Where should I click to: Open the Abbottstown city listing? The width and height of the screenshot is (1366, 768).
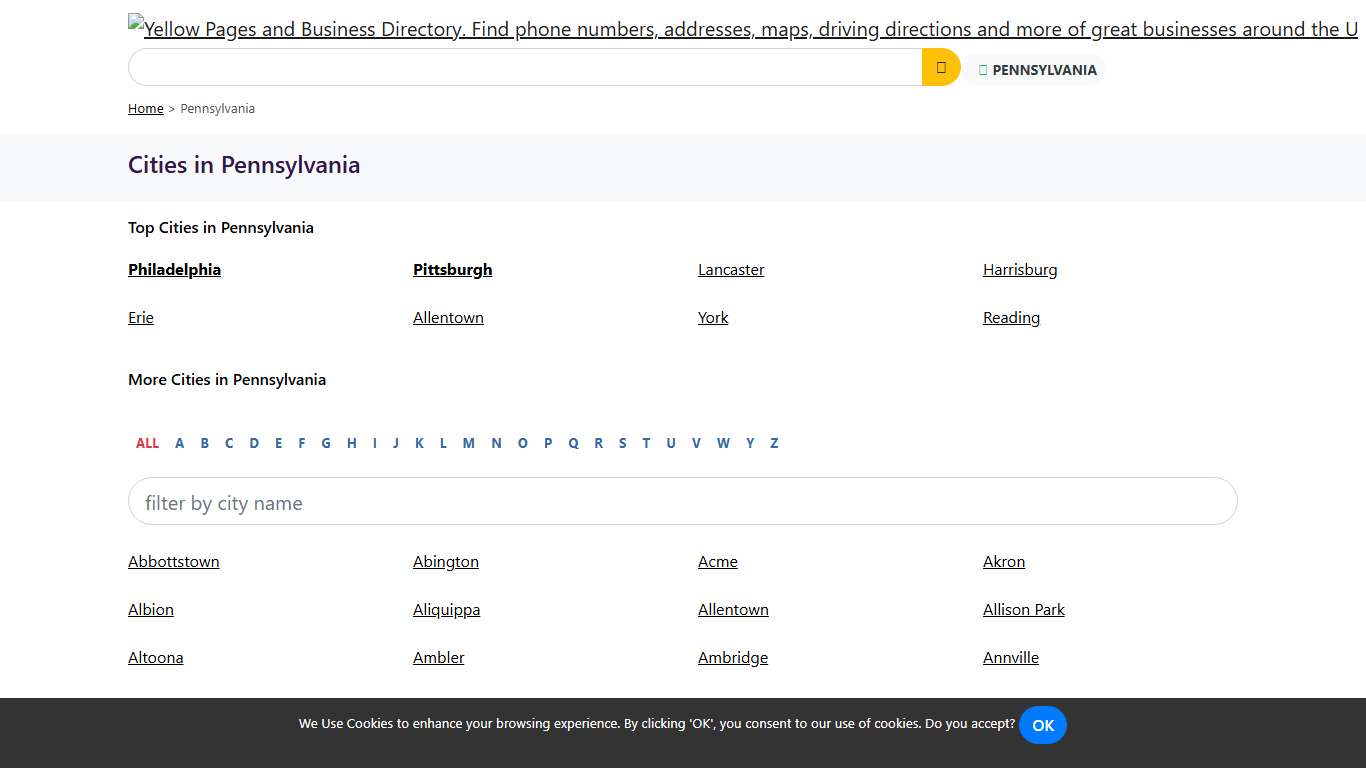[173, 561]
